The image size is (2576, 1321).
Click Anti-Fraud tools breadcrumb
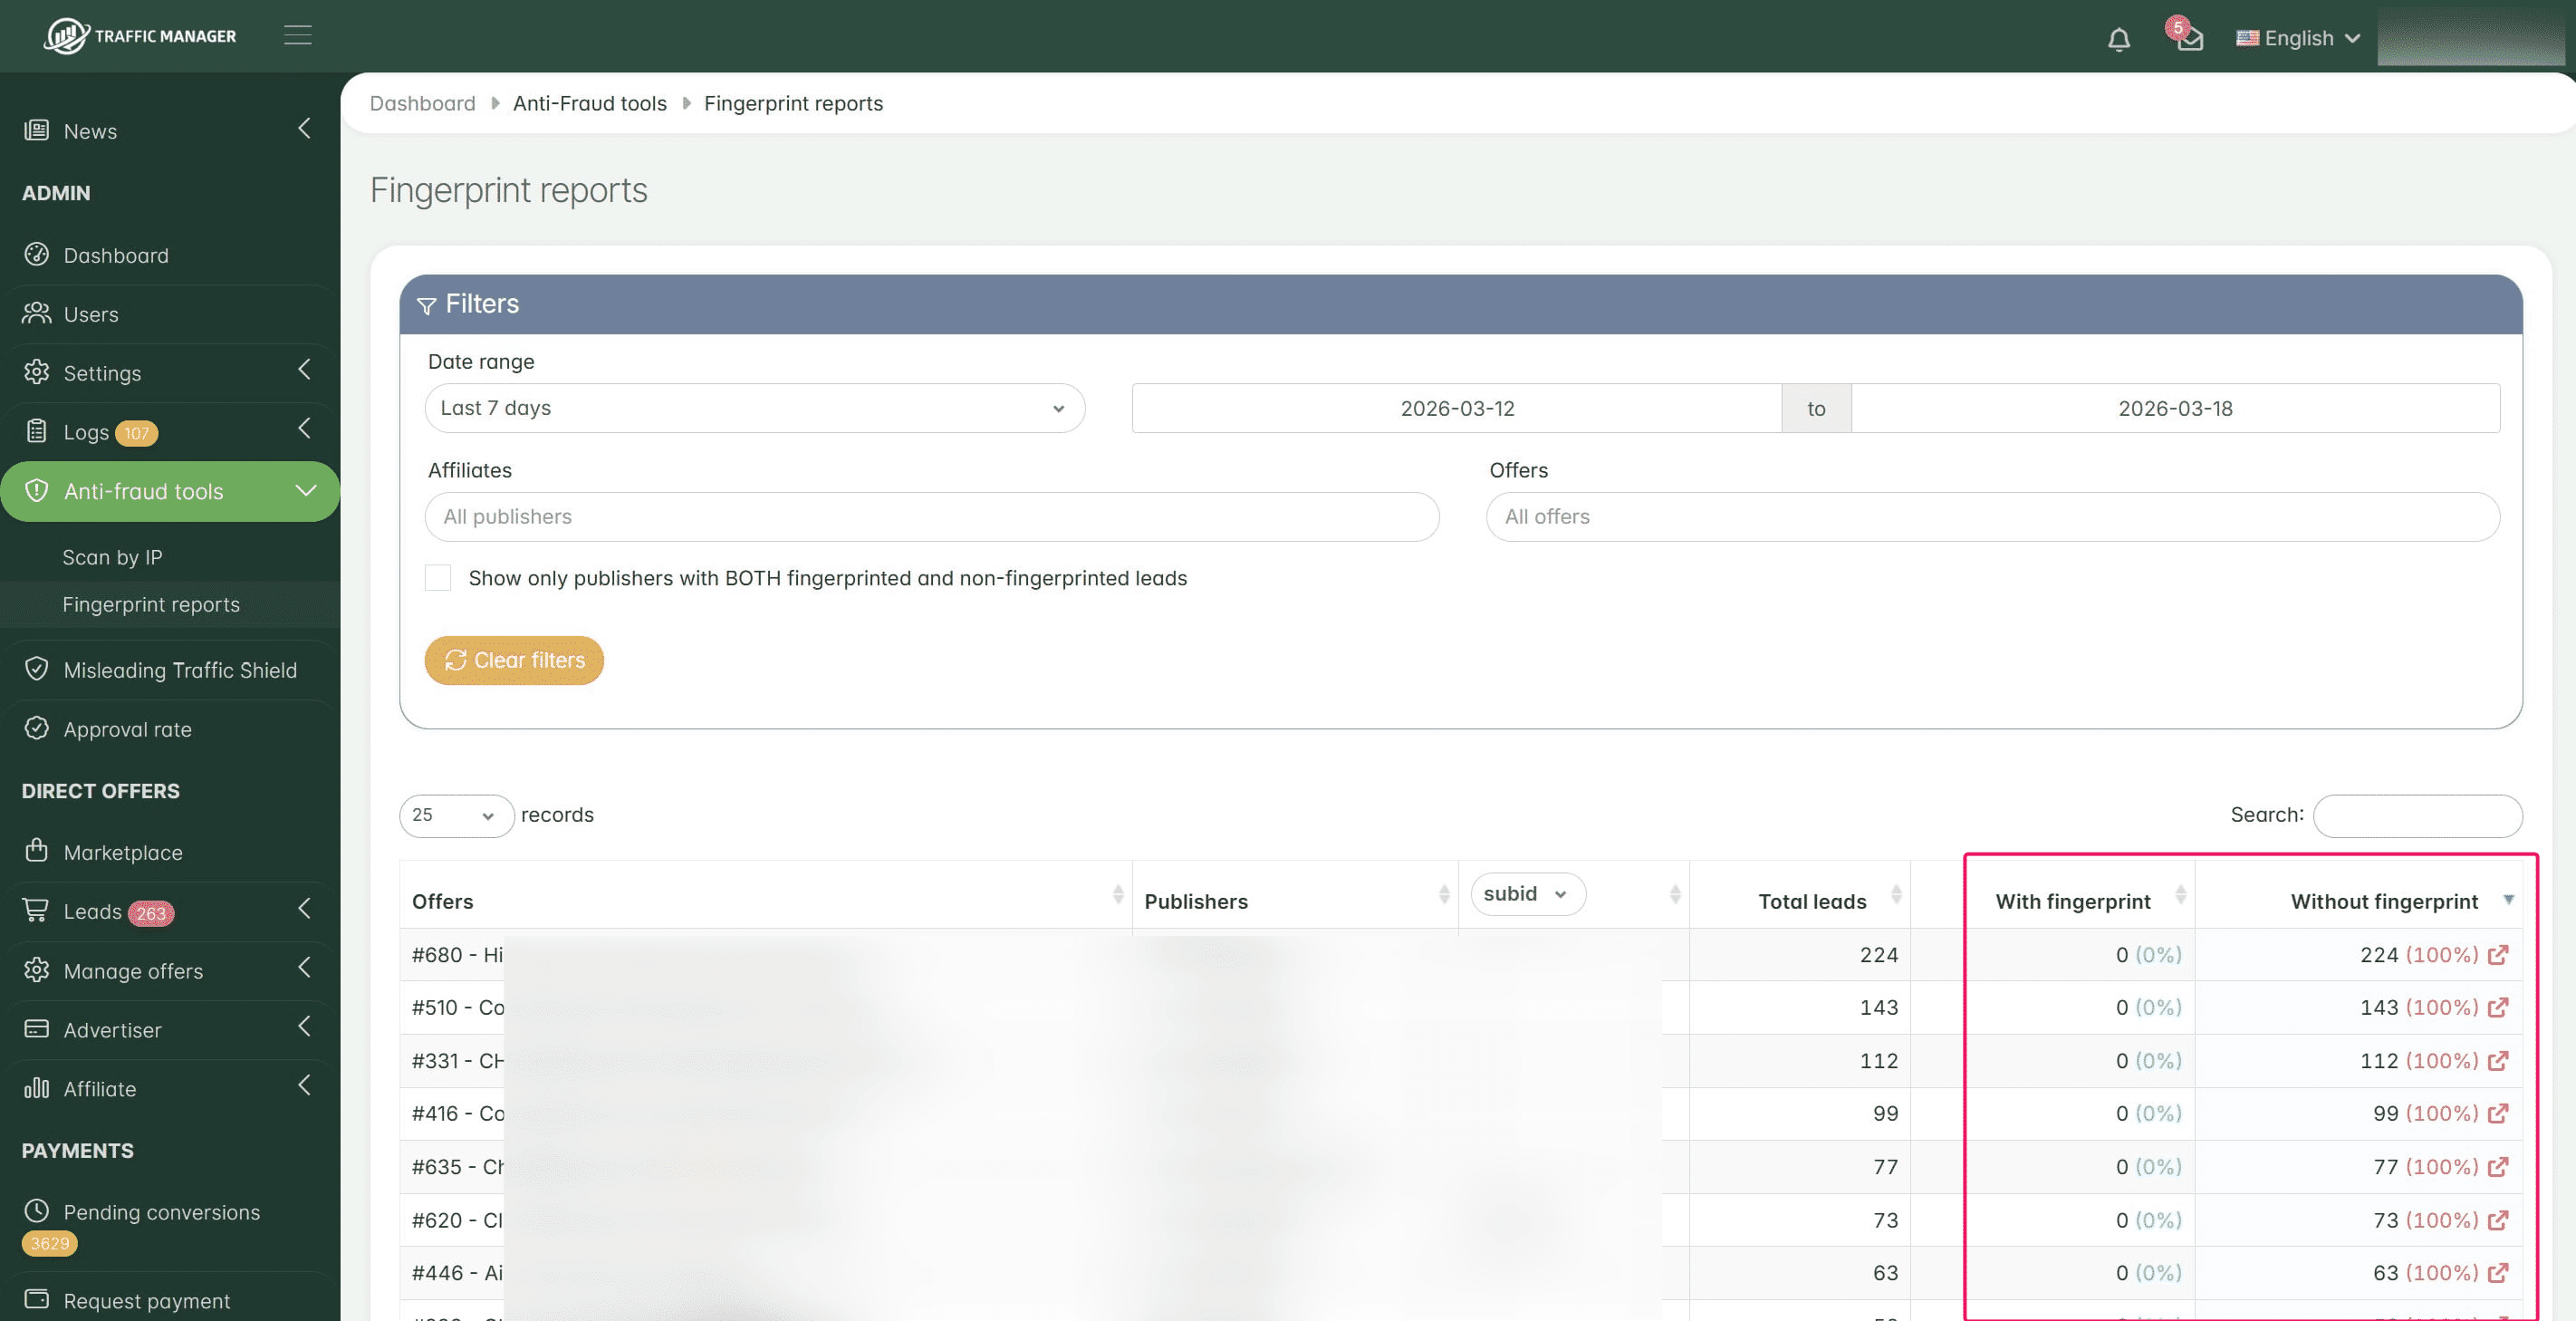[x=590, y=103]
